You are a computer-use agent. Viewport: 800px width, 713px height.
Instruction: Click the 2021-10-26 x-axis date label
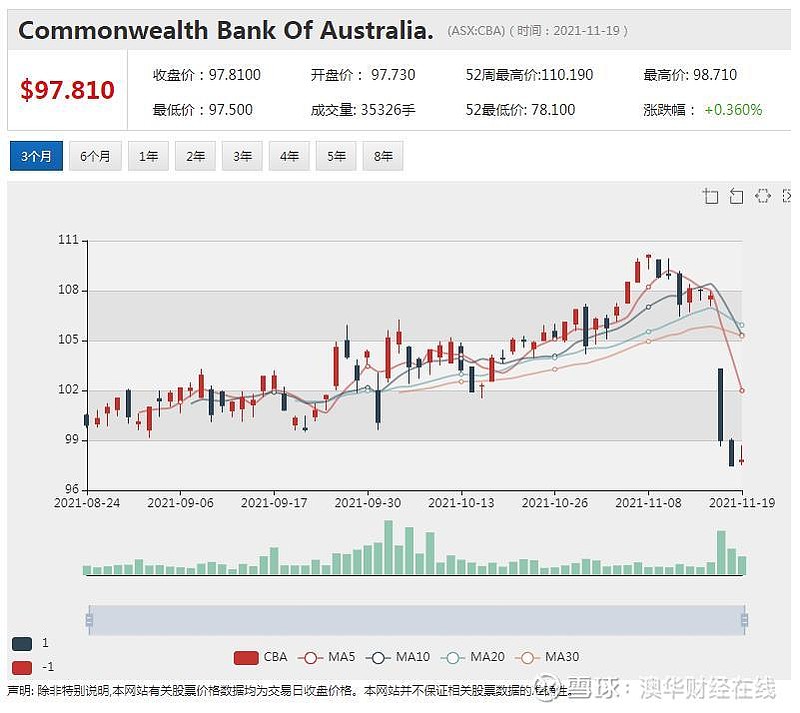tap(555, 503)
